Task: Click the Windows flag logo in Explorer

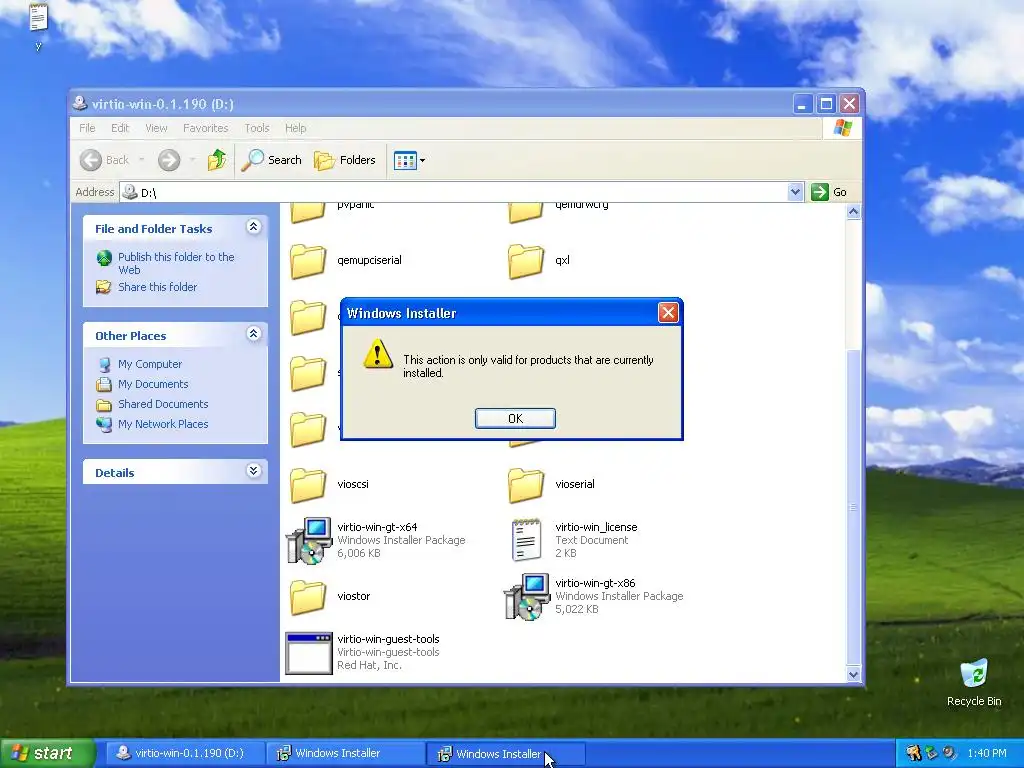Action: point(842,128)
